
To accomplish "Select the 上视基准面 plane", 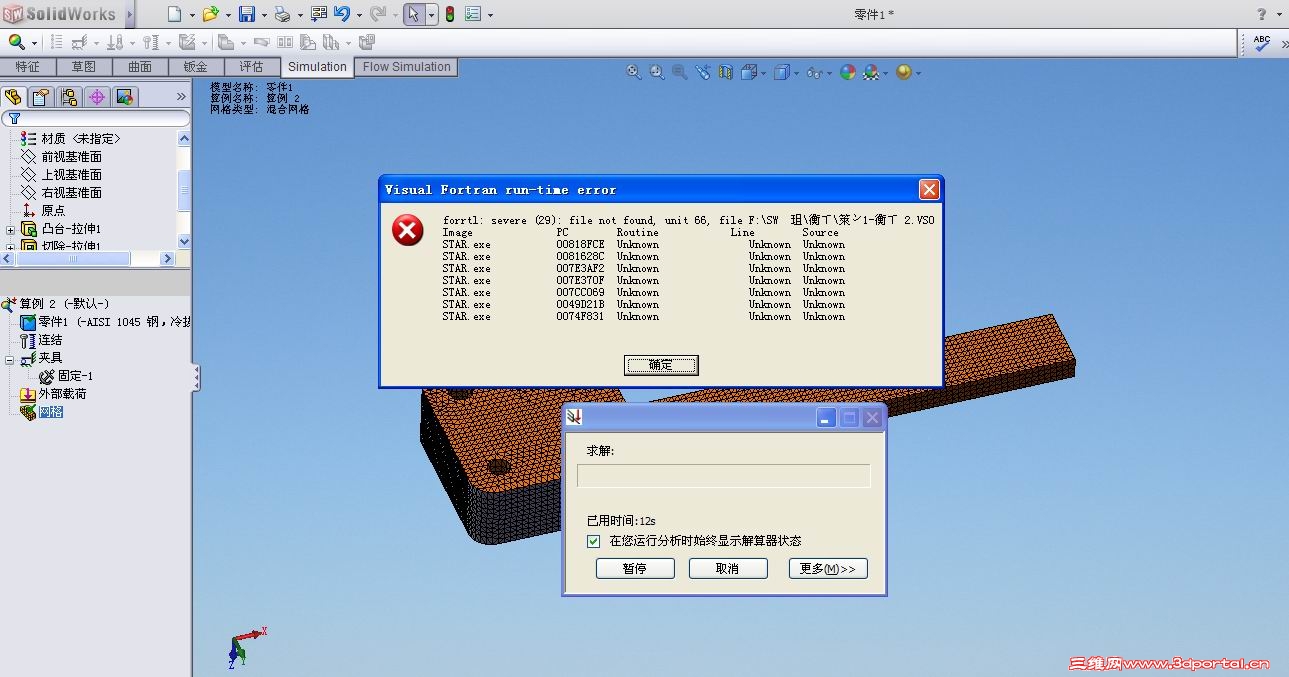I will (61, 175).
